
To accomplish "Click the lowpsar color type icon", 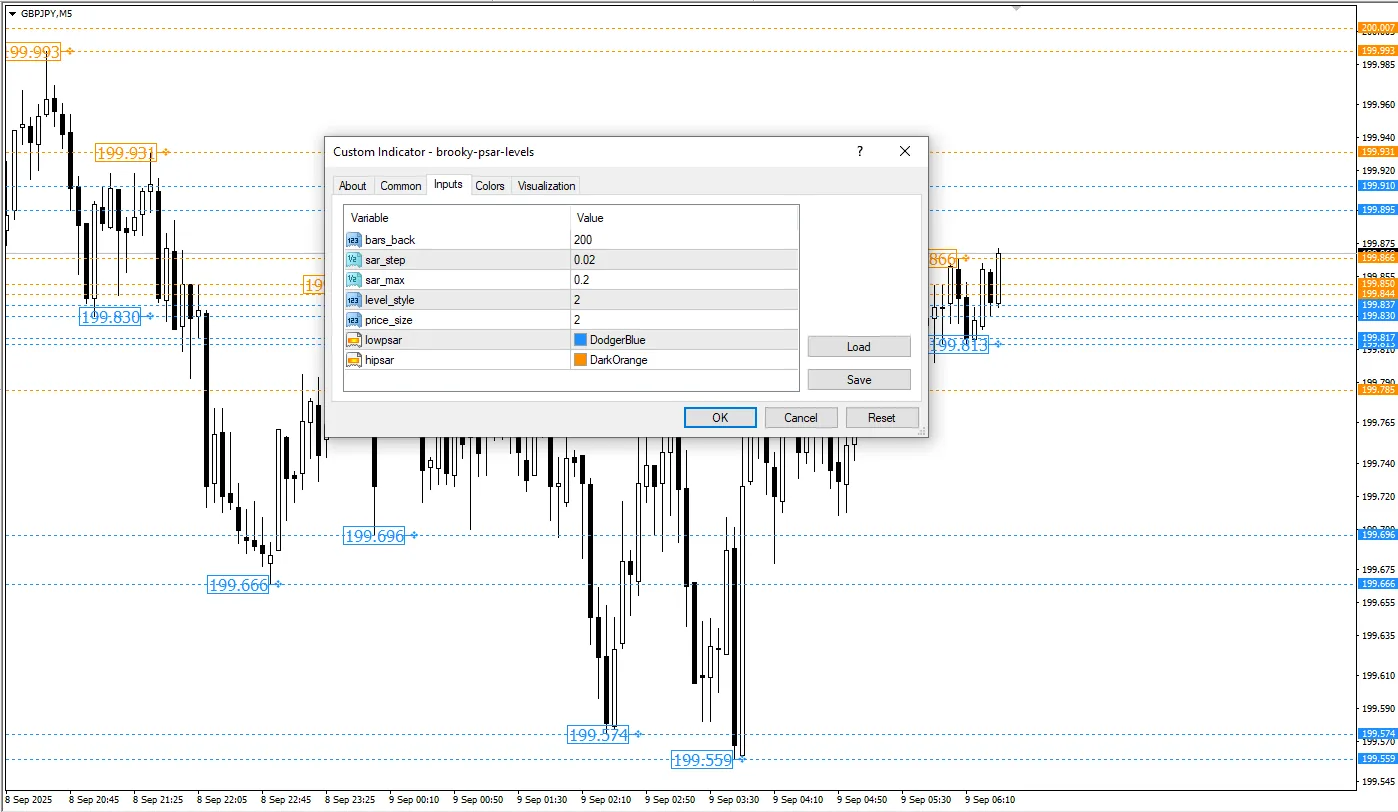I will coord(354,340).
